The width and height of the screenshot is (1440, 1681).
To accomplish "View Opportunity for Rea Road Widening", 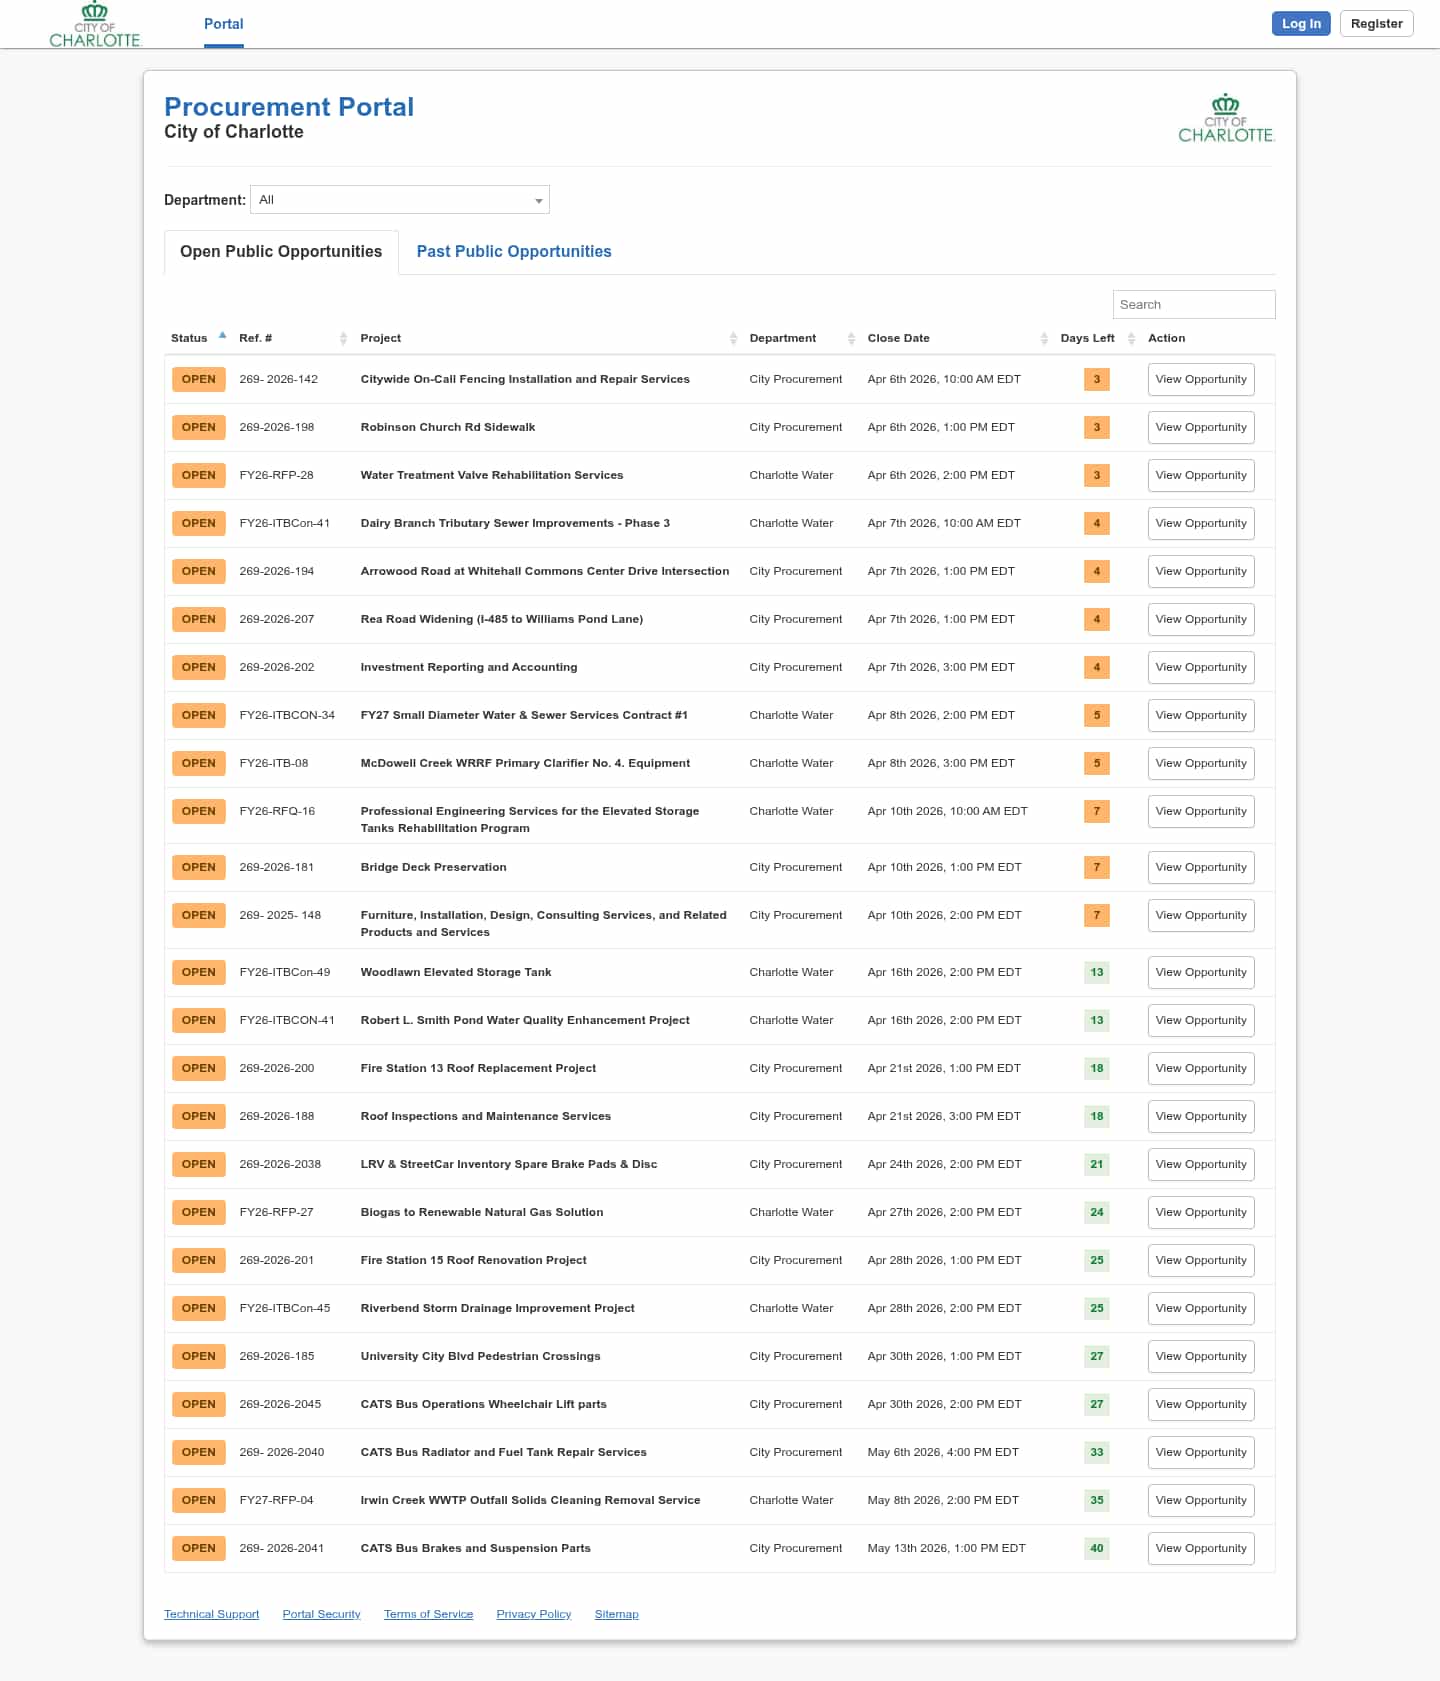I will (x=1201, y=620).
